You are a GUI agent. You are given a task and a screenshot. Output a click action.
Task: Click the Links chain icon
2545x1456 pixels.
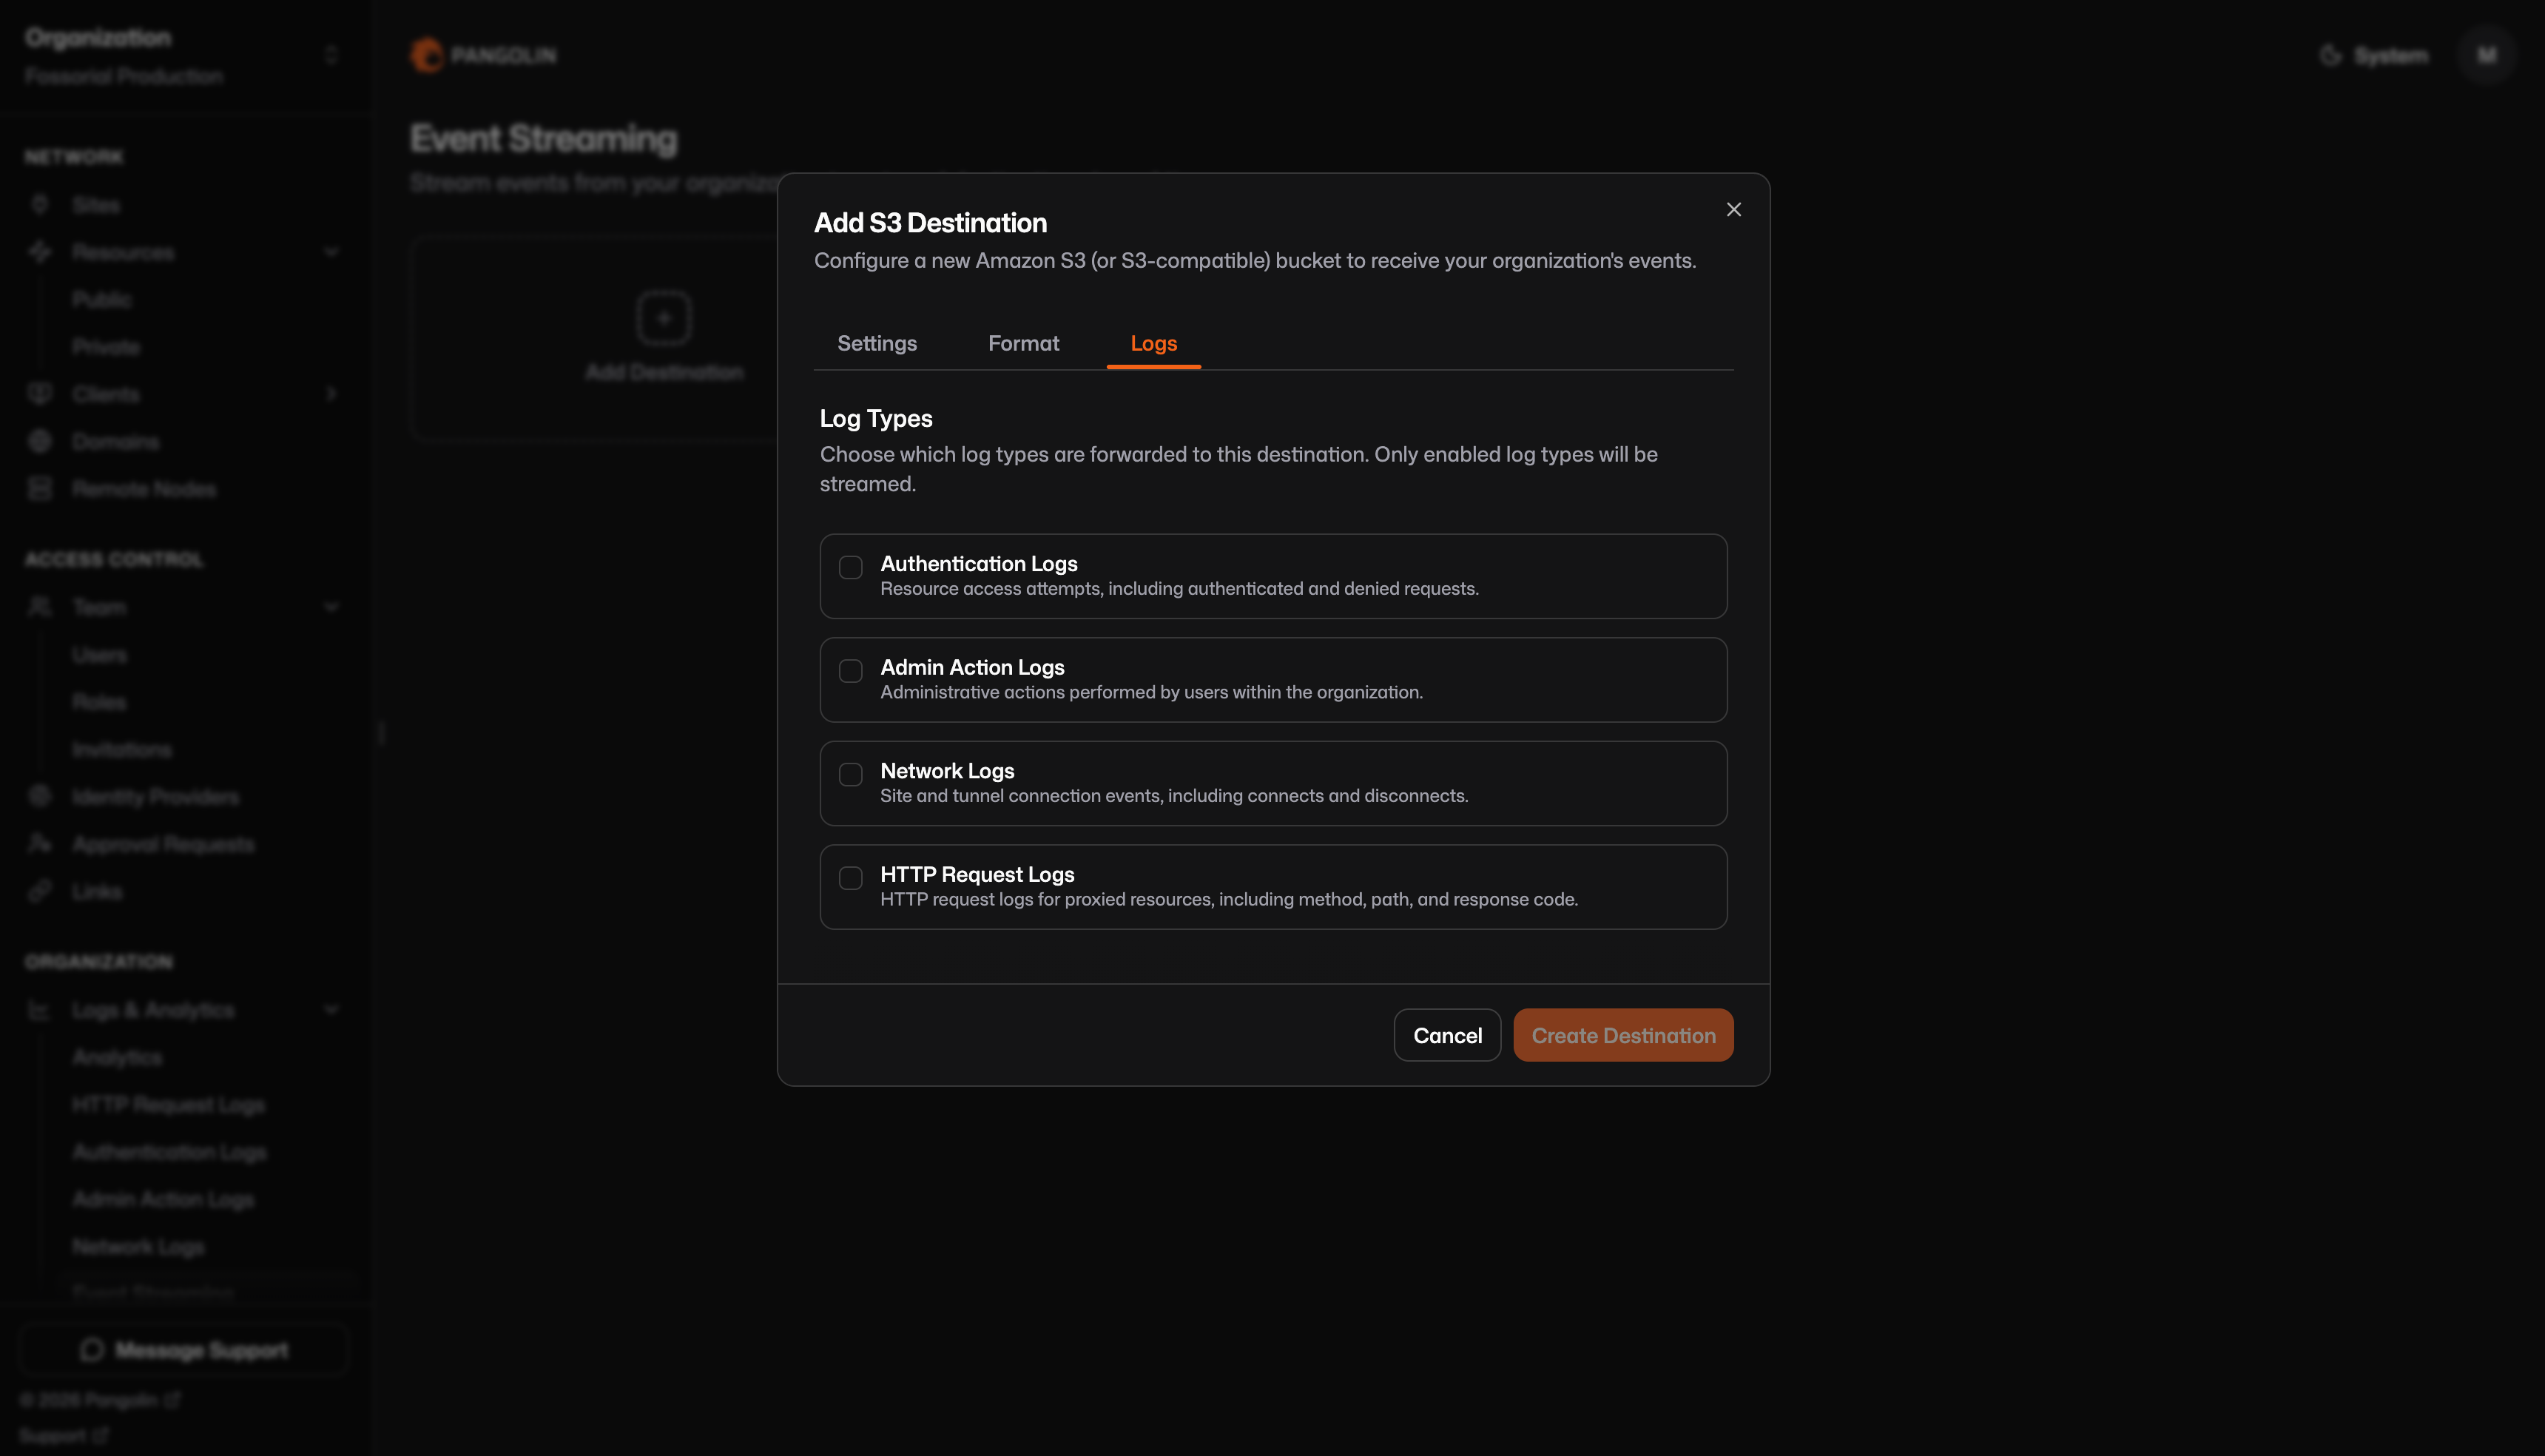40,891
